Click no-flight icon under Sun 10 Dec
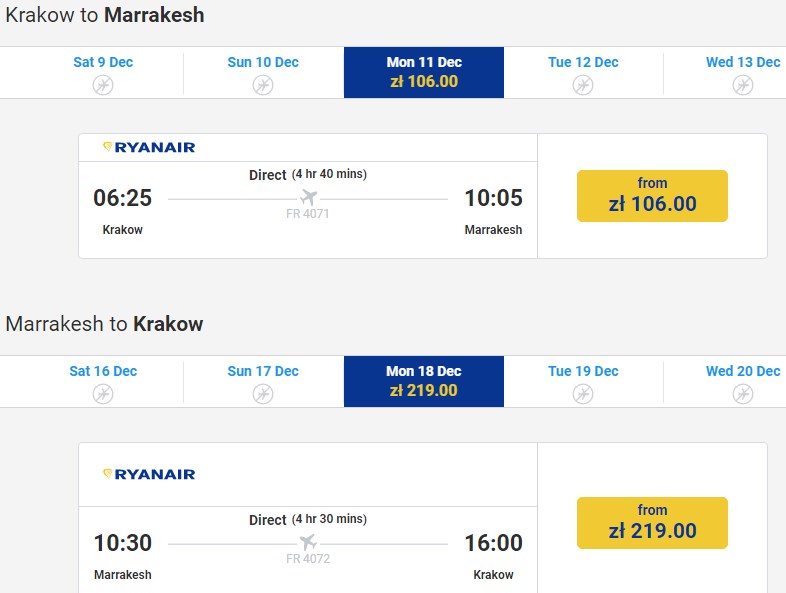Viewport: 786px width, 593px height. 263,85
